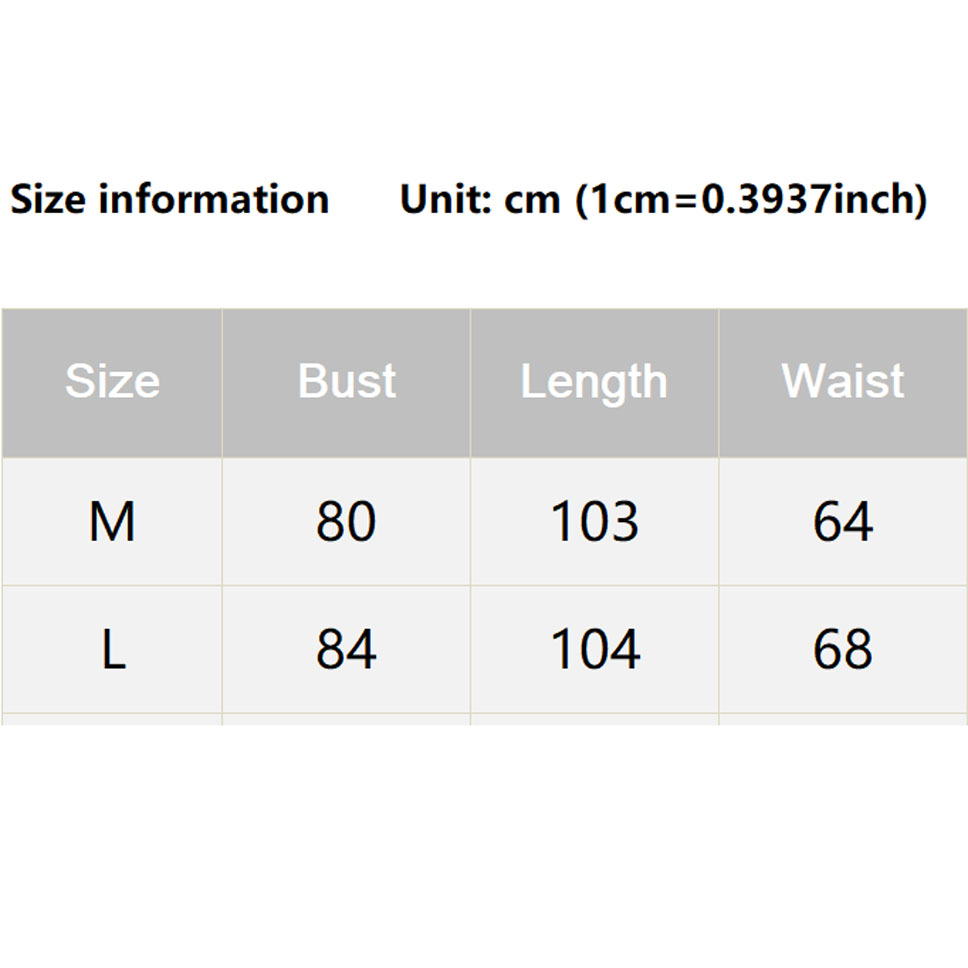Click the cut-off cell below waist value 68

click(842, 719)
